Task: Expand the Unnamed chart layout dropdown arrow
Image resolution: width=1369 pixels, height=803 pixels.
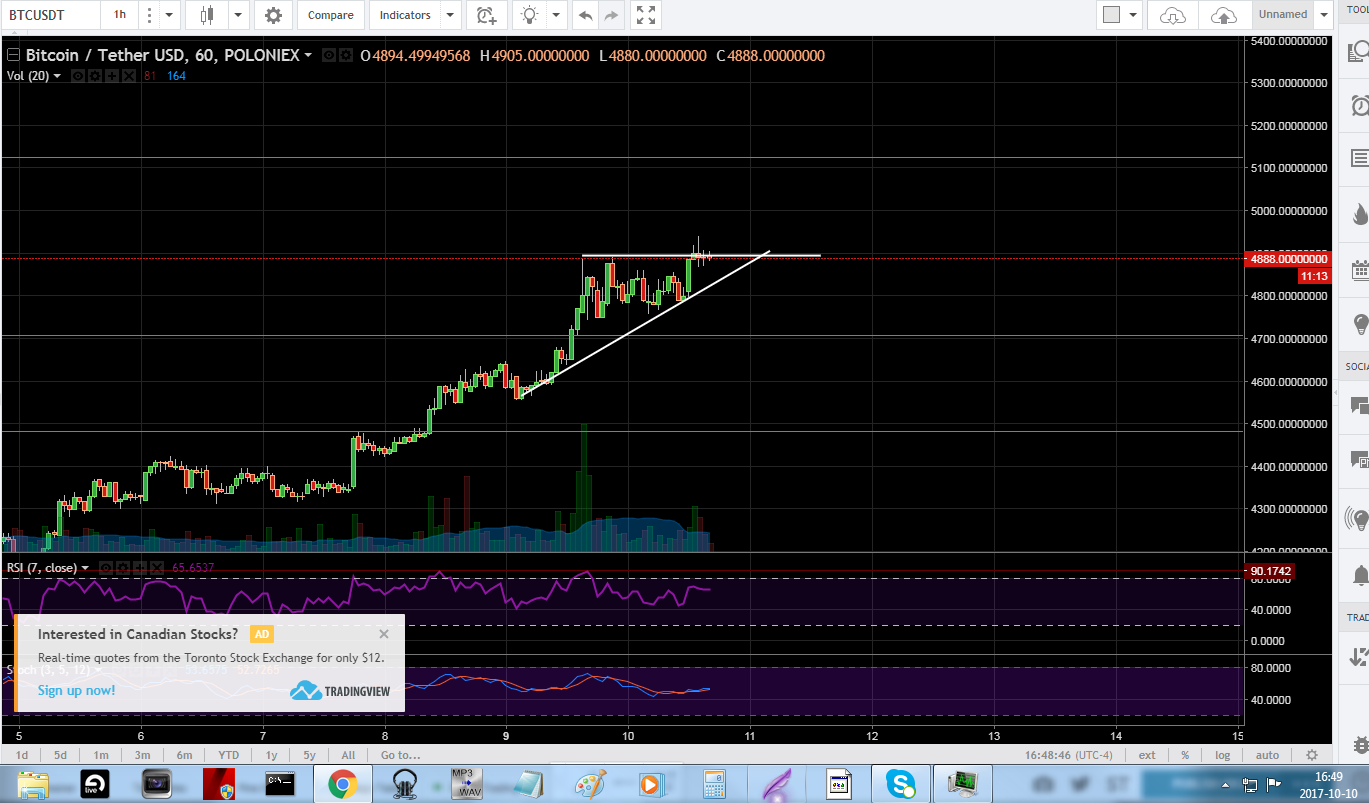Action: tap(1324, 15)
